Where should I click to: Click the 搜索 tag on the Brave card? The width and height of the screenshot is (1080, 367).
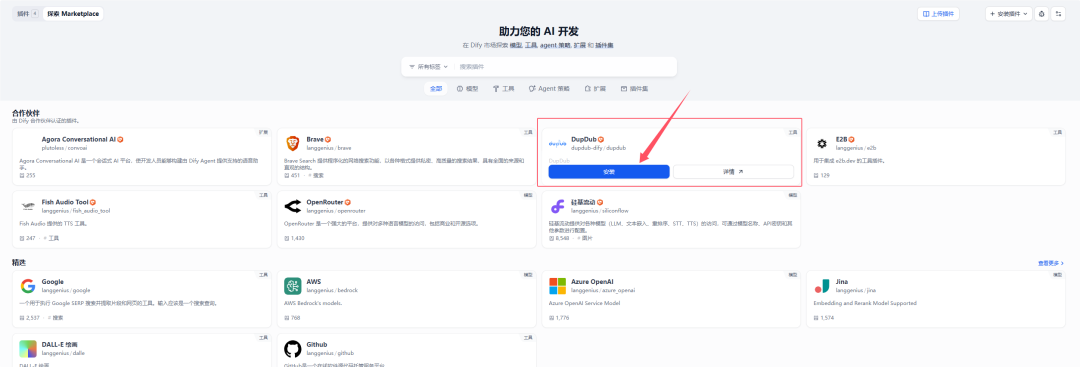tap(316, 176)
